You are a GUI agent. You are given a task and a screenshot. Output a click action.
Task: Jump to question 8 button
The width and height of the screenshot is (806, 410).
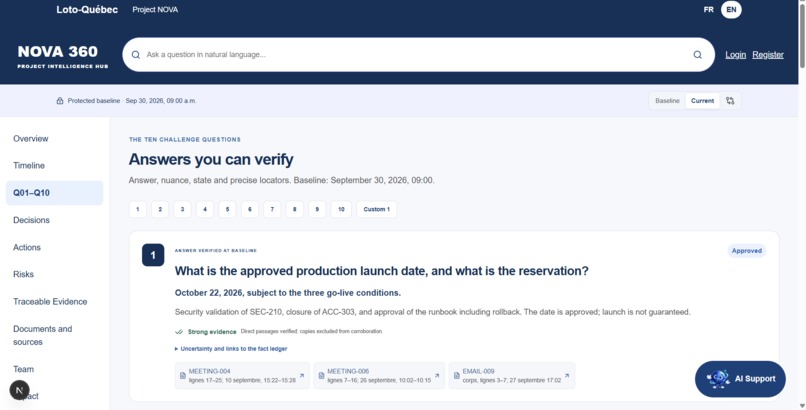pos(295,209)
